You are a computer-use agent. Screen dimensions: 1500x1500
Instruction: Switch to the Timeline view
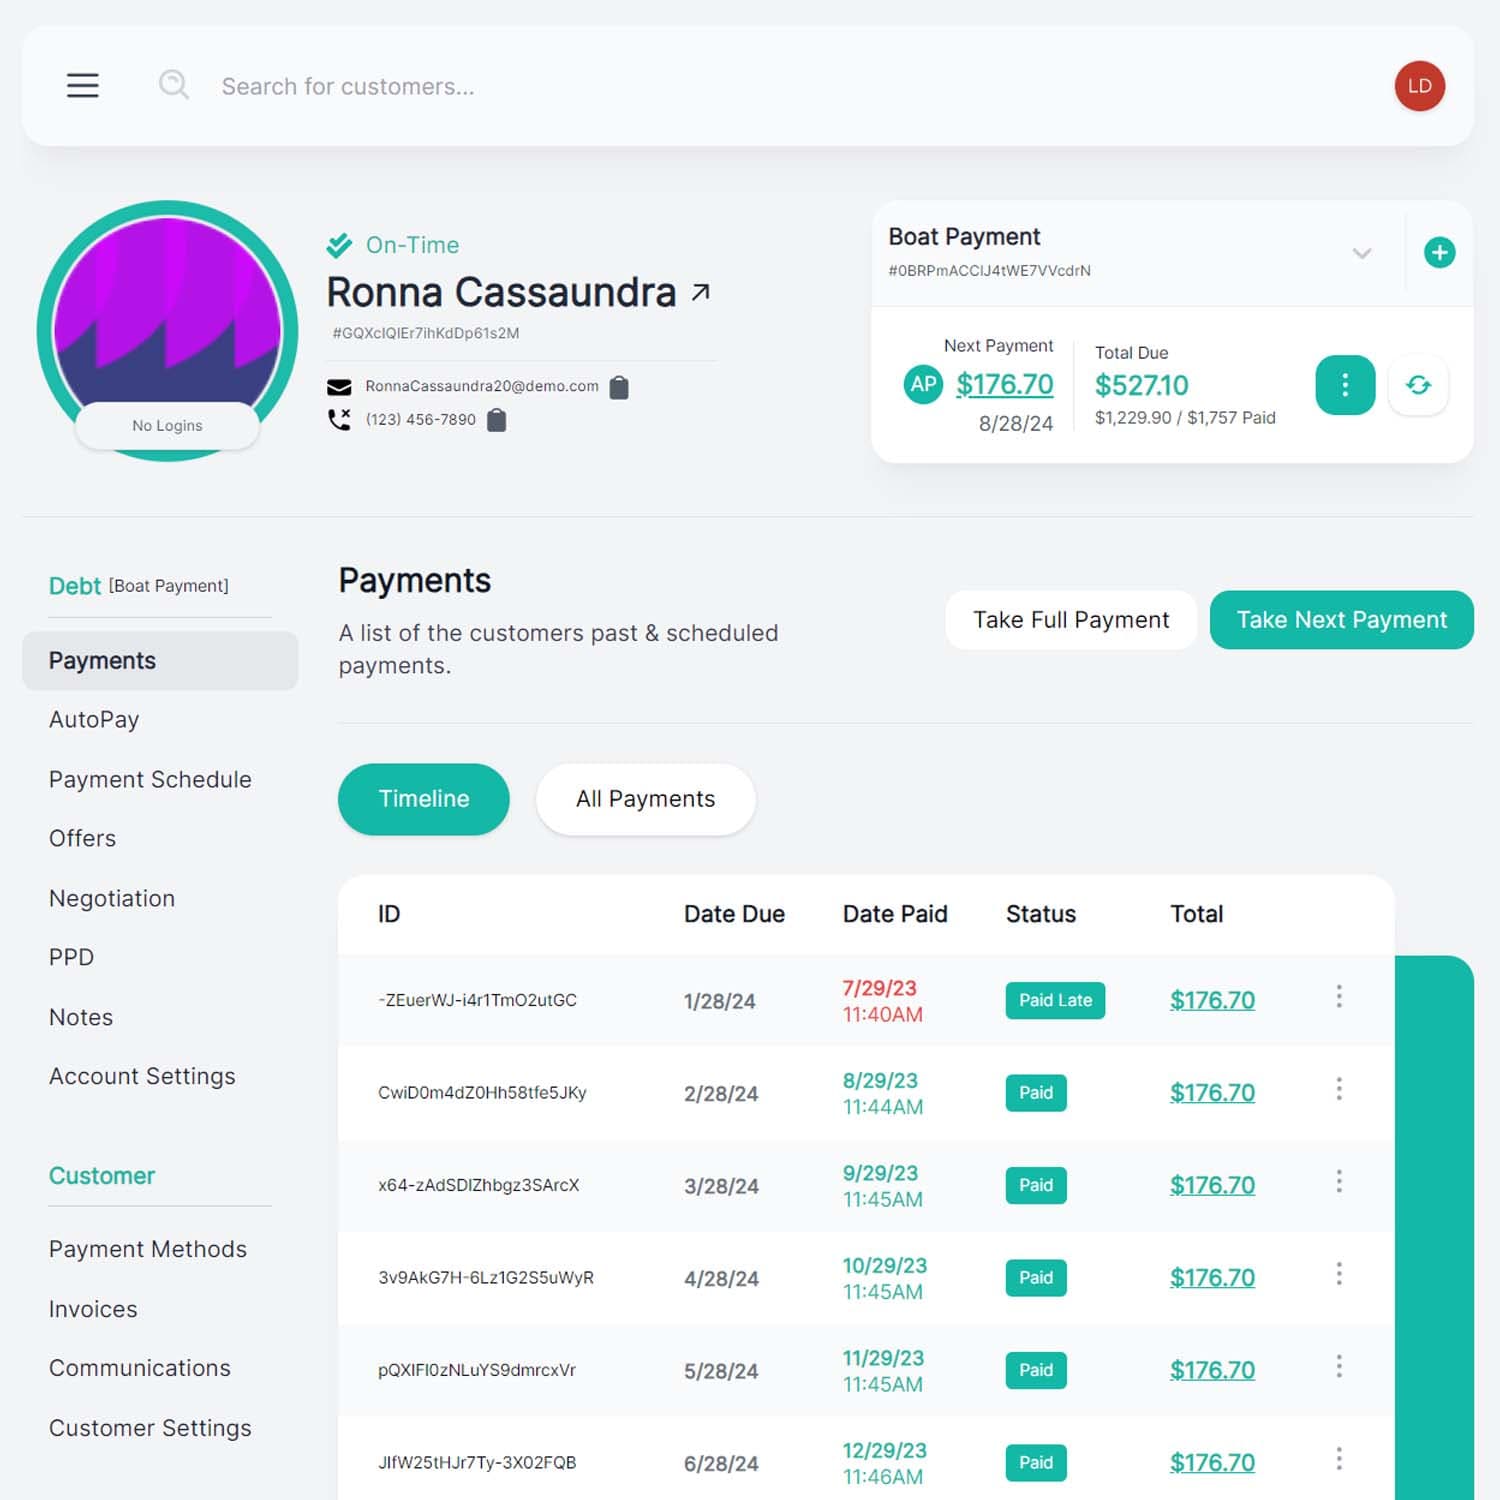coord(423,799)
